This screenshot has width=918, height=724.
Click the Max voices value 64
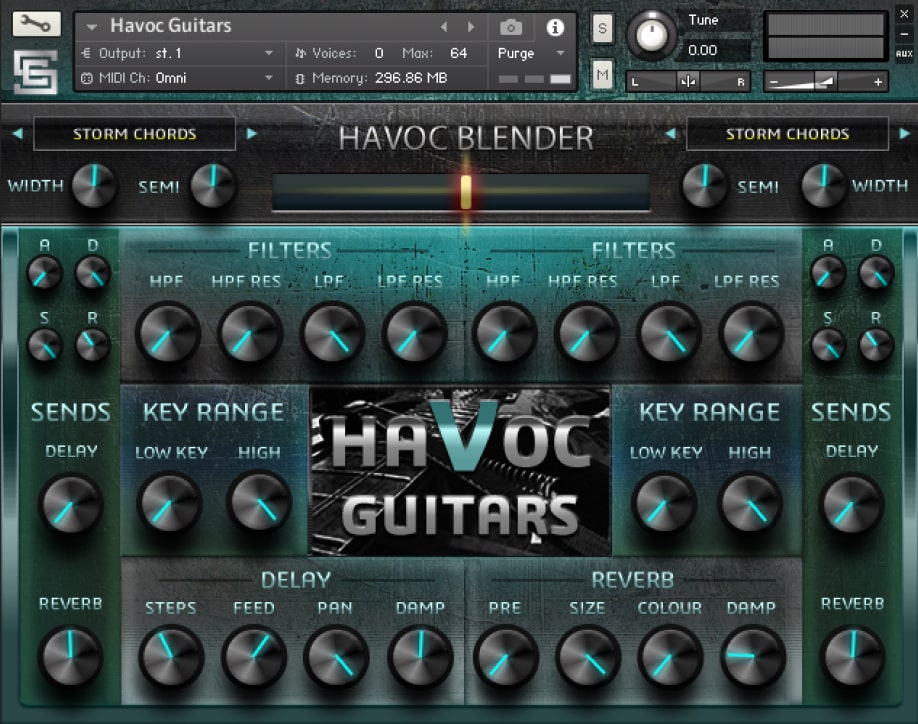tap(458, 53)
